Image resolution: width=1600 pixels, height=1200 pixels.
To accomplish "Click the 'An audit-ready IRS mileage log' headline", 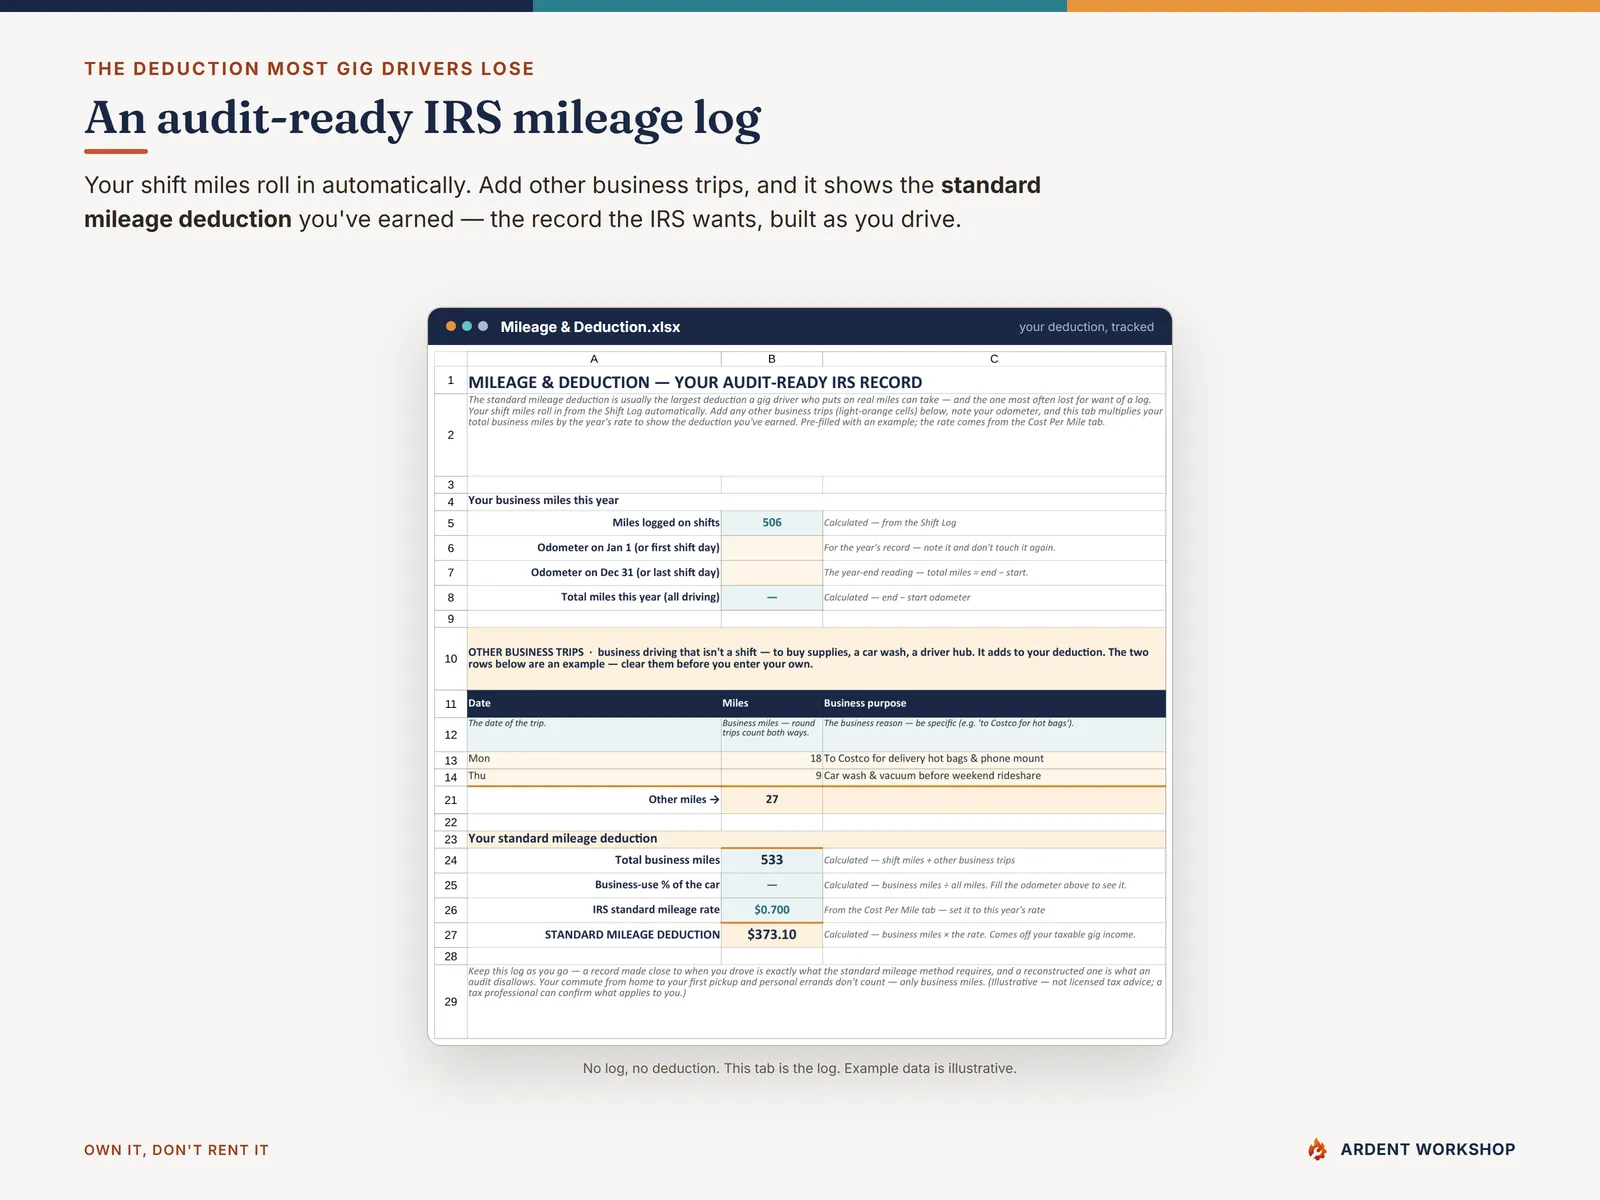I will click(x=423, y=119).
